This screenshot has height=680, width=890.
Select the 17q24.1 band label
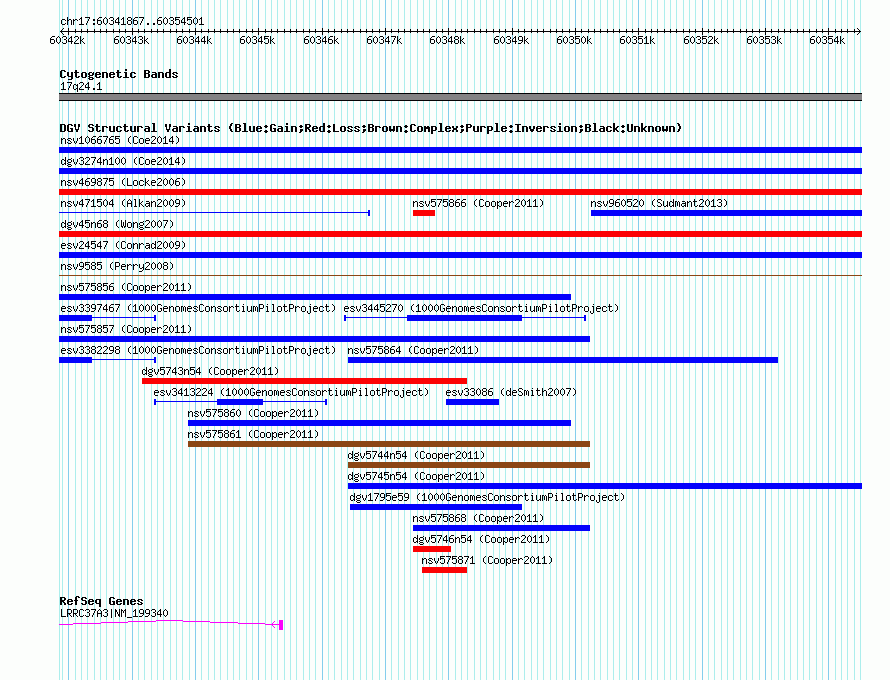coord(81,86)
